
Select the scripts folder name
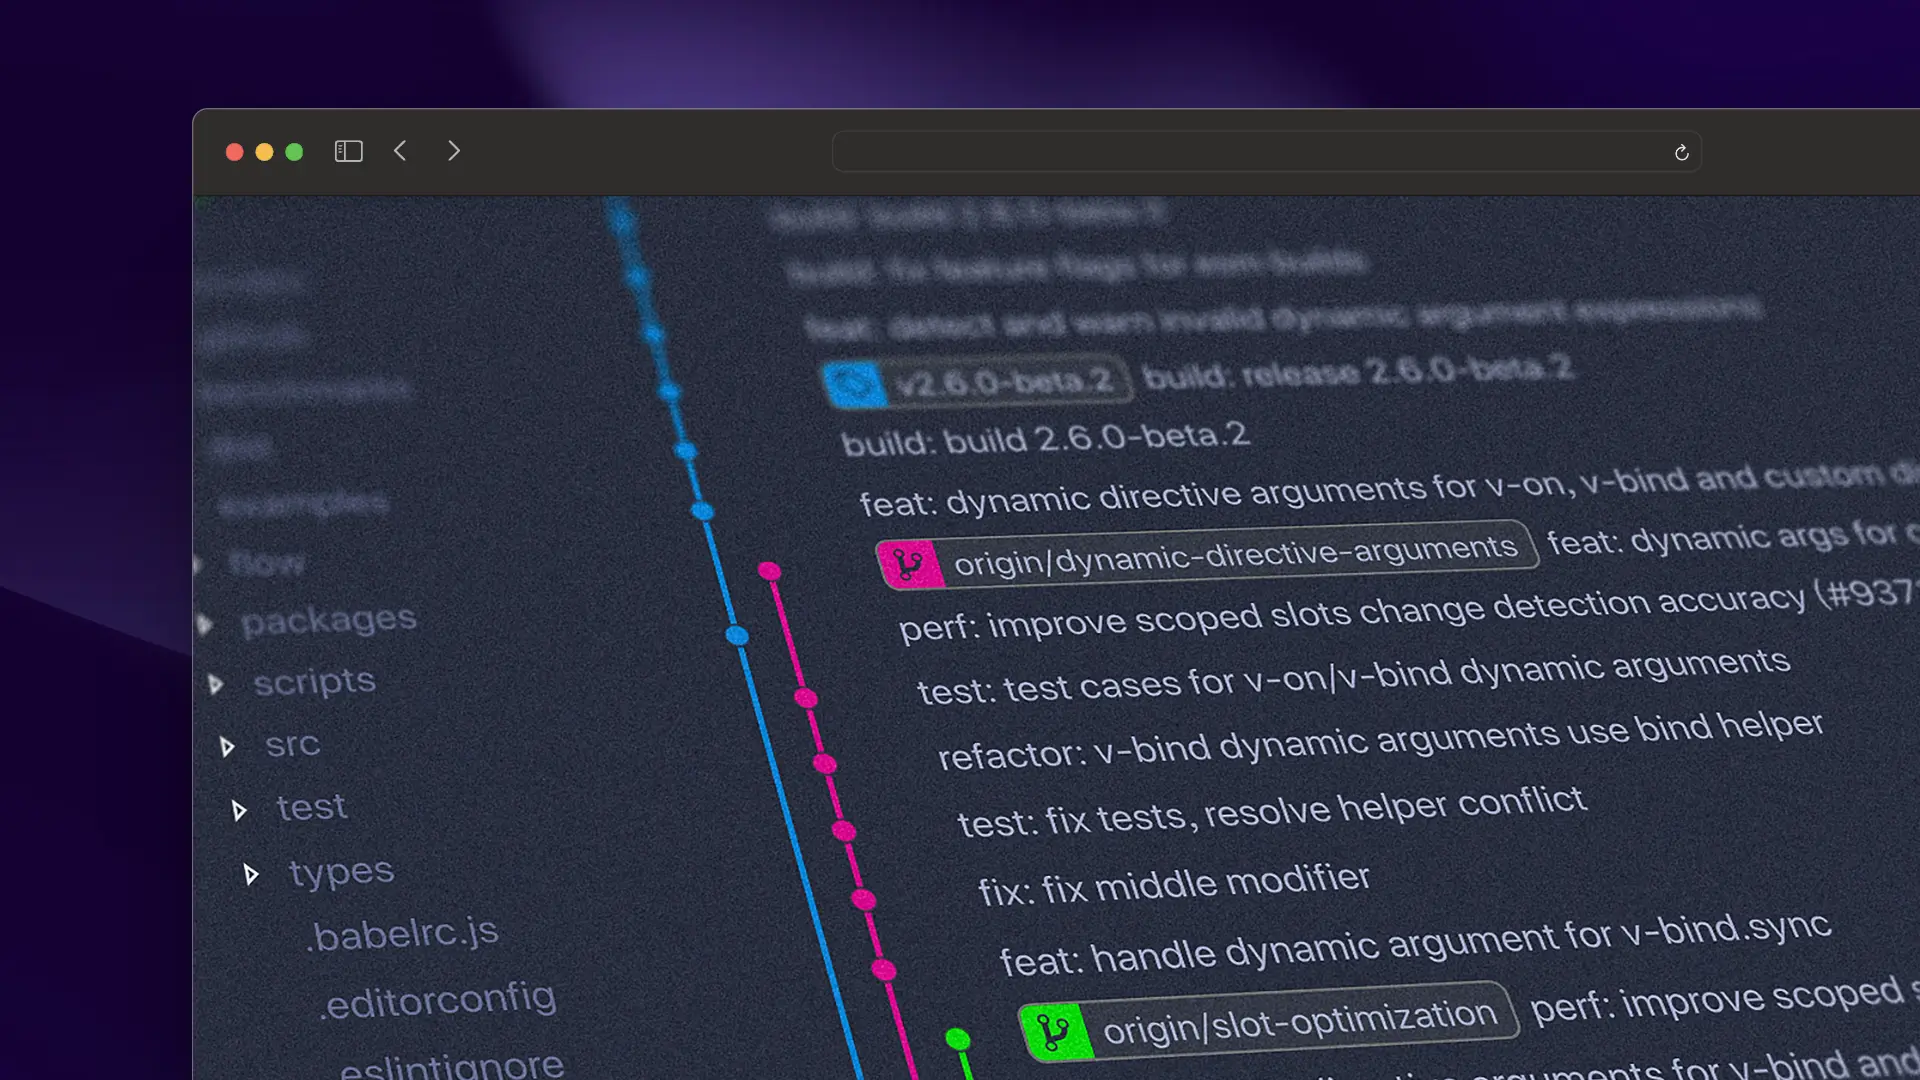coord(314,682)
